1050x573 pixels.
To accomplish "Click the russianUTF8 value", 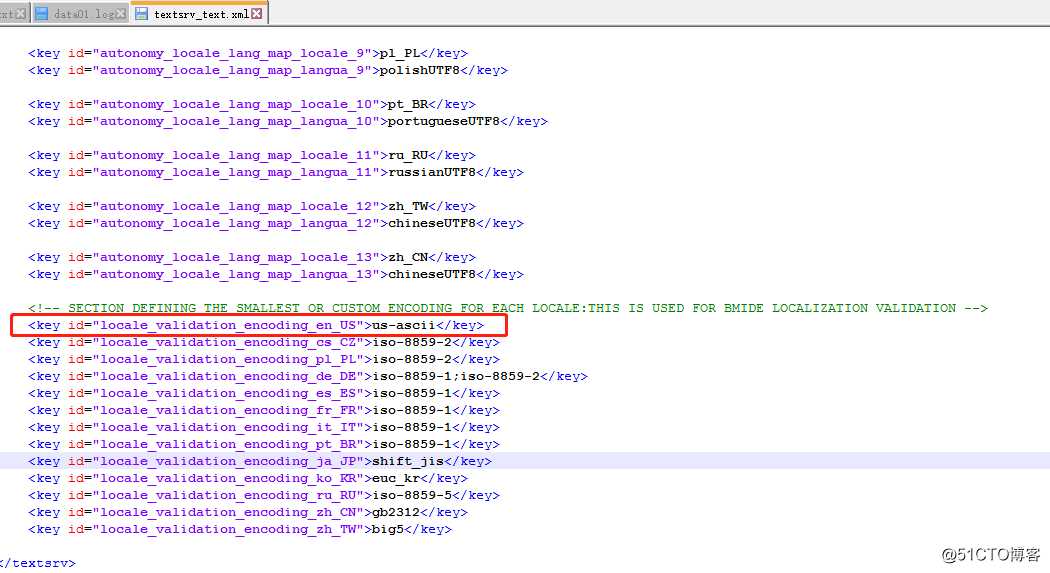I will (x=432, y=172).
